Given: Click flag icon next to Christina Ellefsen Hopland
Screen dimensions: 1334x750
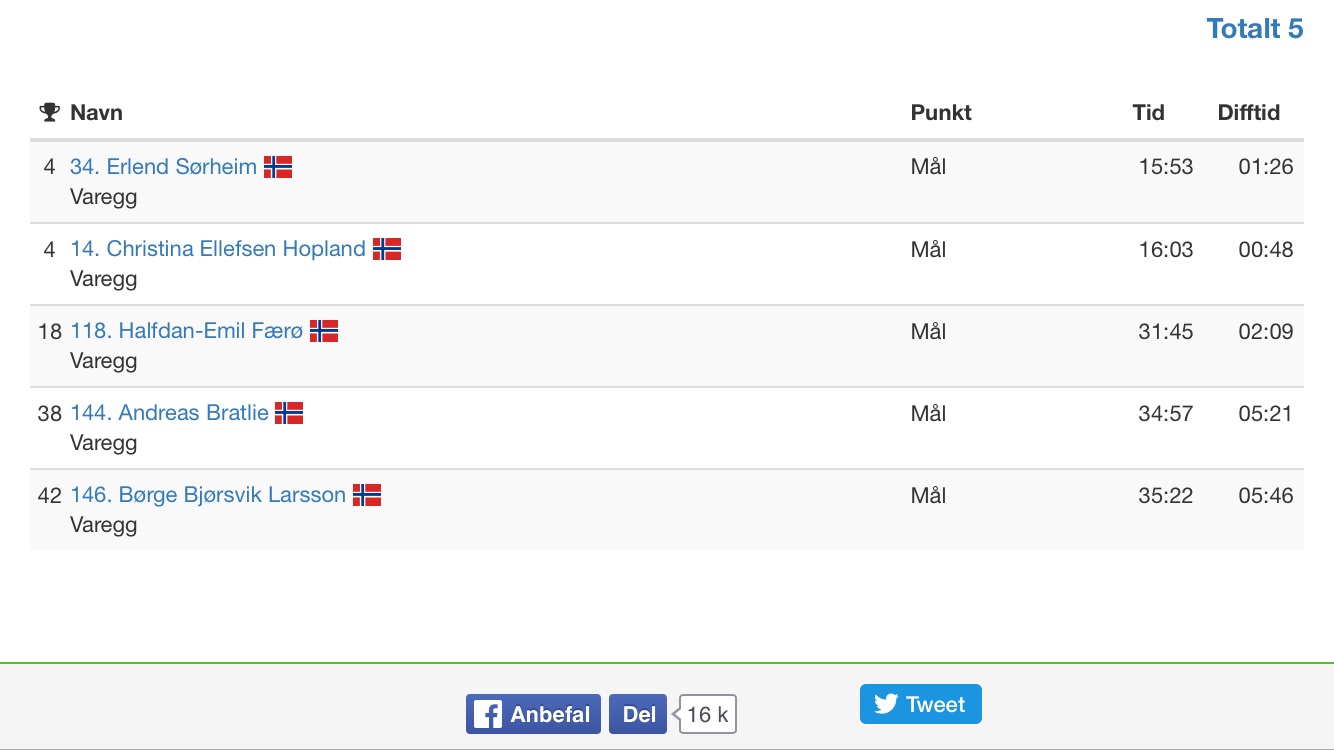Looking at the screenshot, I should [x=387, y=249].
